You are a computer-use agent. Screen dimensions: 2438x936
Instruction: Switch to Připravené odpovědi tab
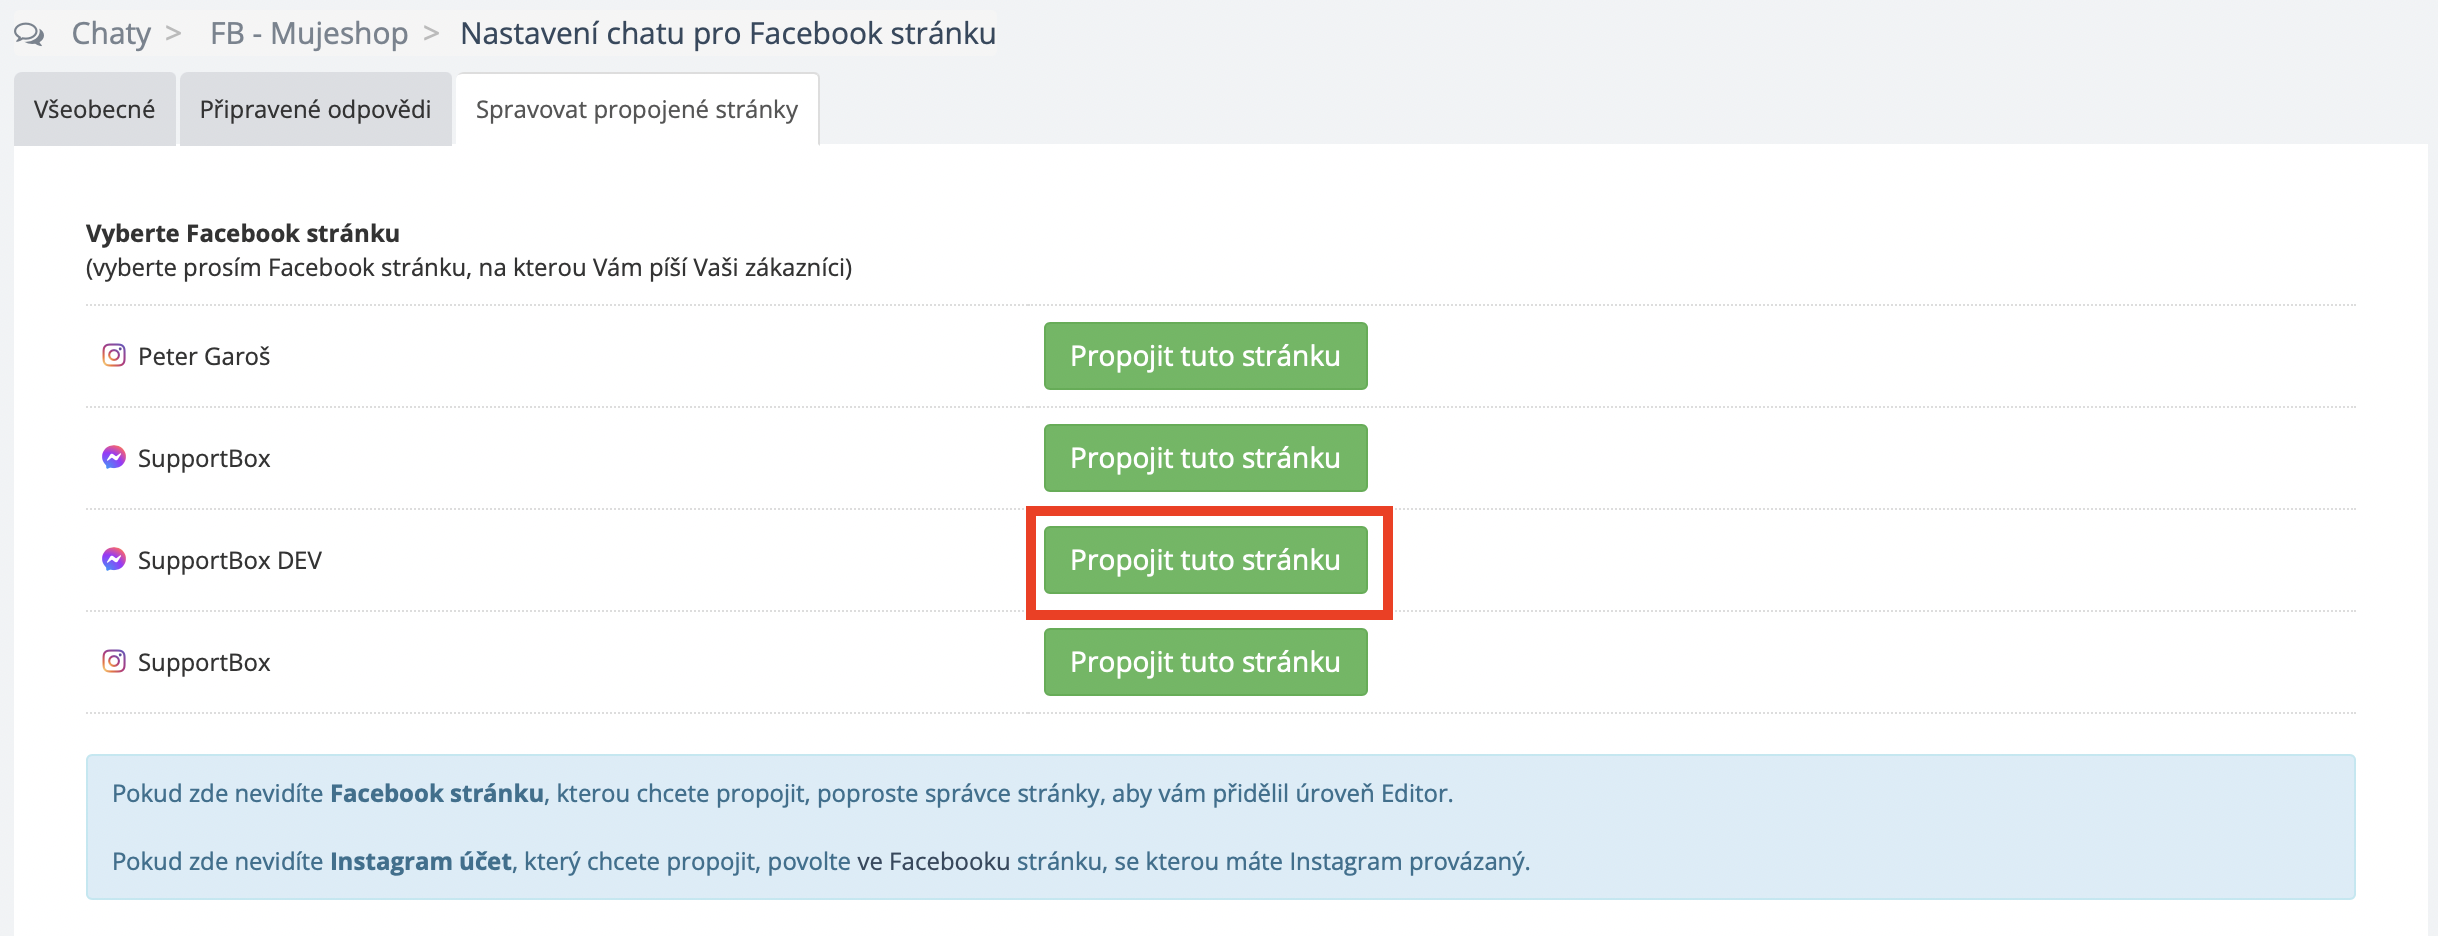pyautogui.click(x=315, y=110)
